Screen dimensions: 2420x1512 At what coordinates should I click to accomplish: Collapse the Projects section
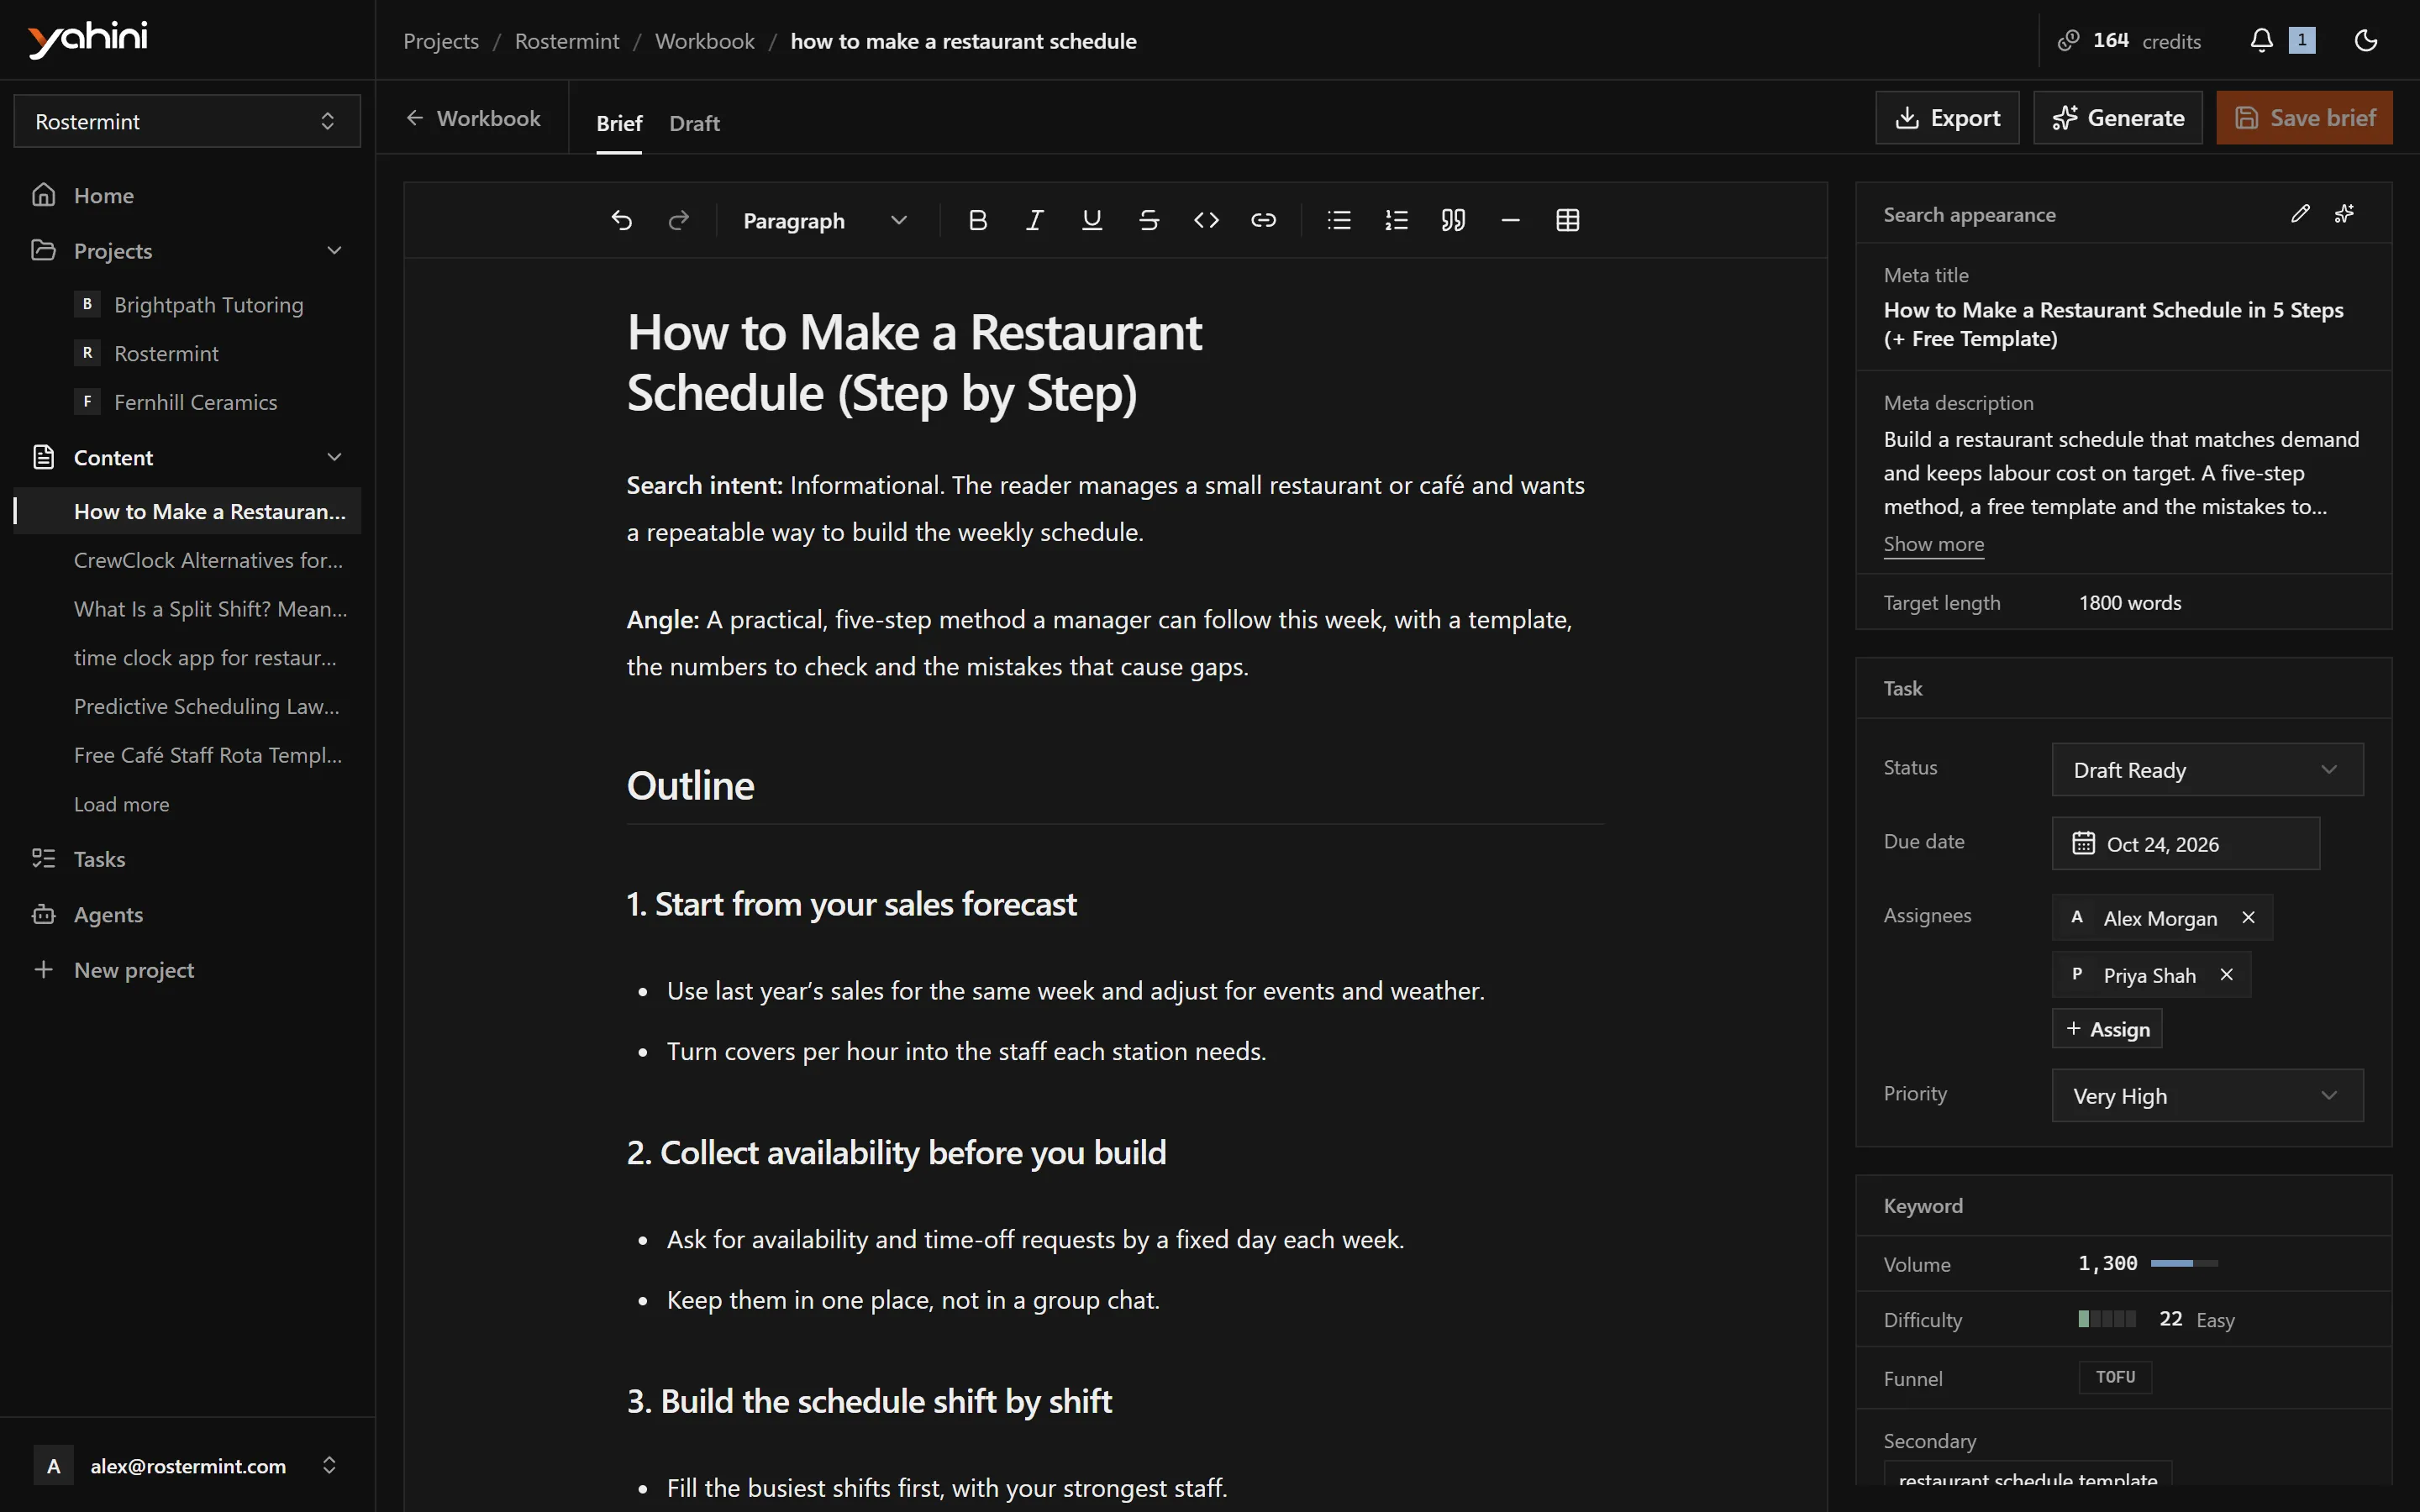[334, 250]
